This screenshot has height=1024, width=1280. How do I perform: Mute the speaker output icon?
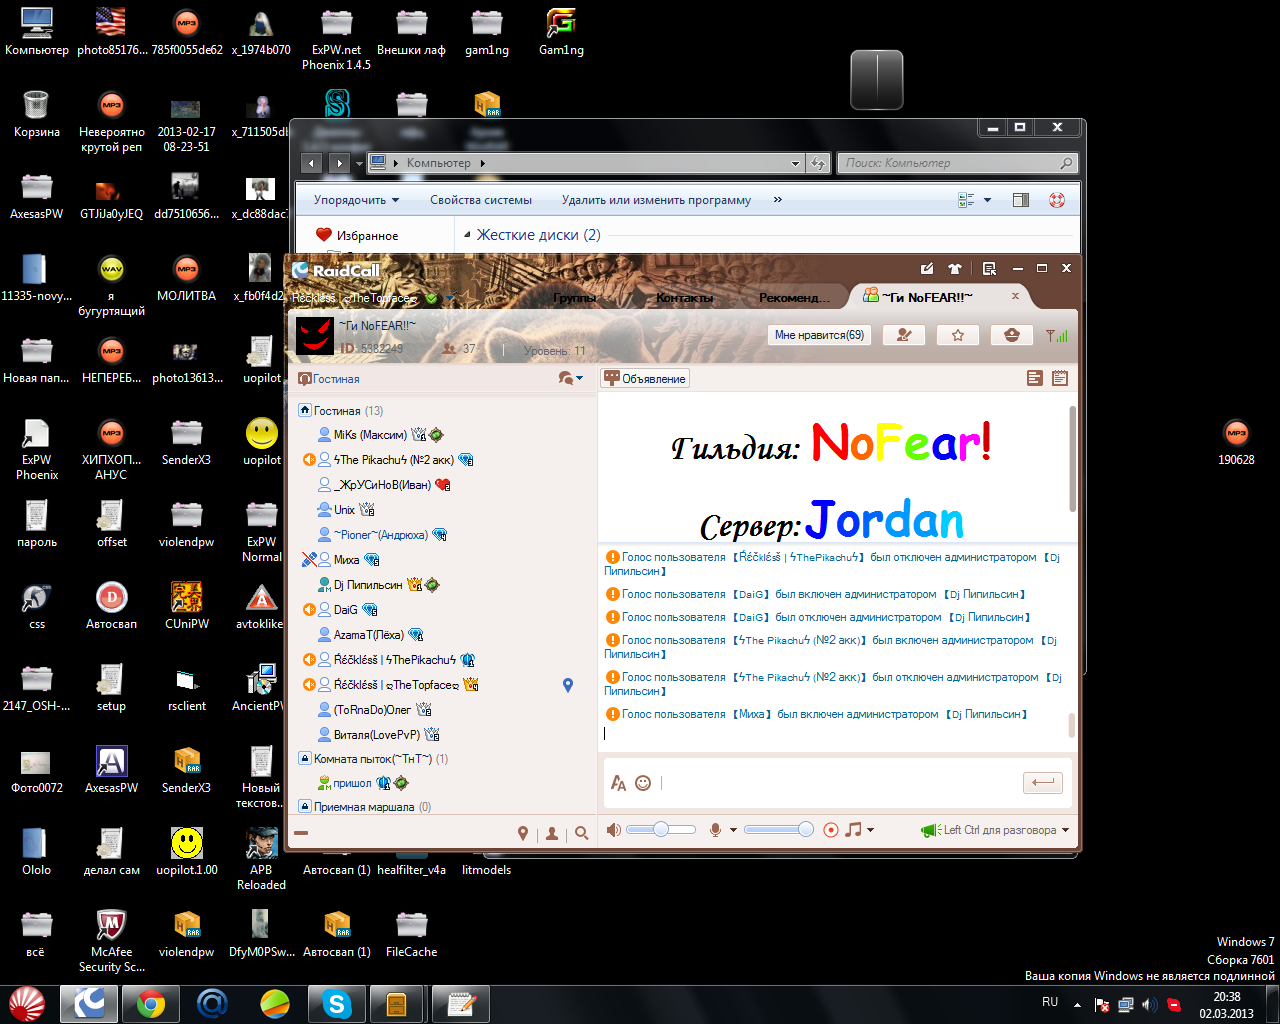[614, 830]
